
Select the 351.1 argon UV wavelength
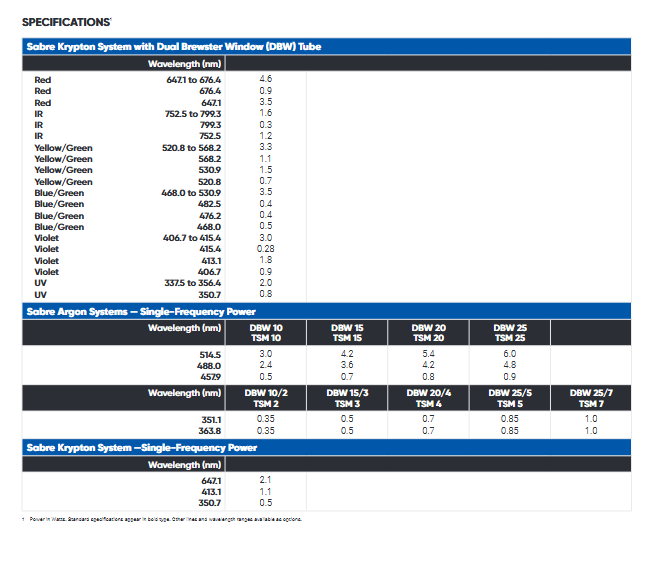(211, 420)
